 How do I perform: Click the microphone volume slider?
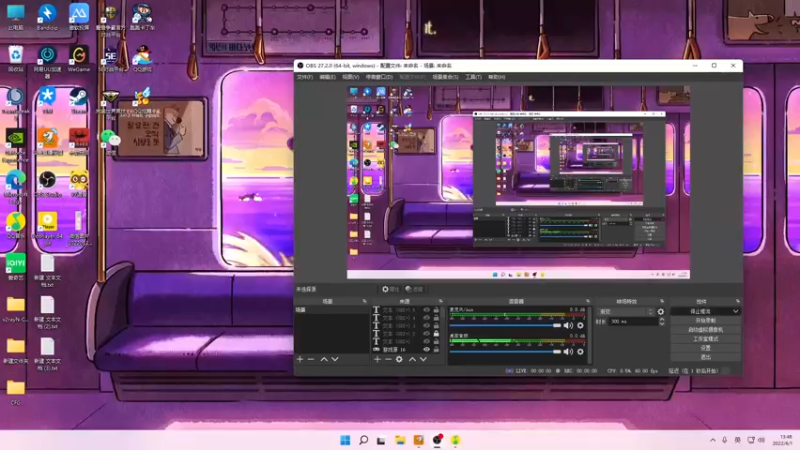[x=505, y=326]
